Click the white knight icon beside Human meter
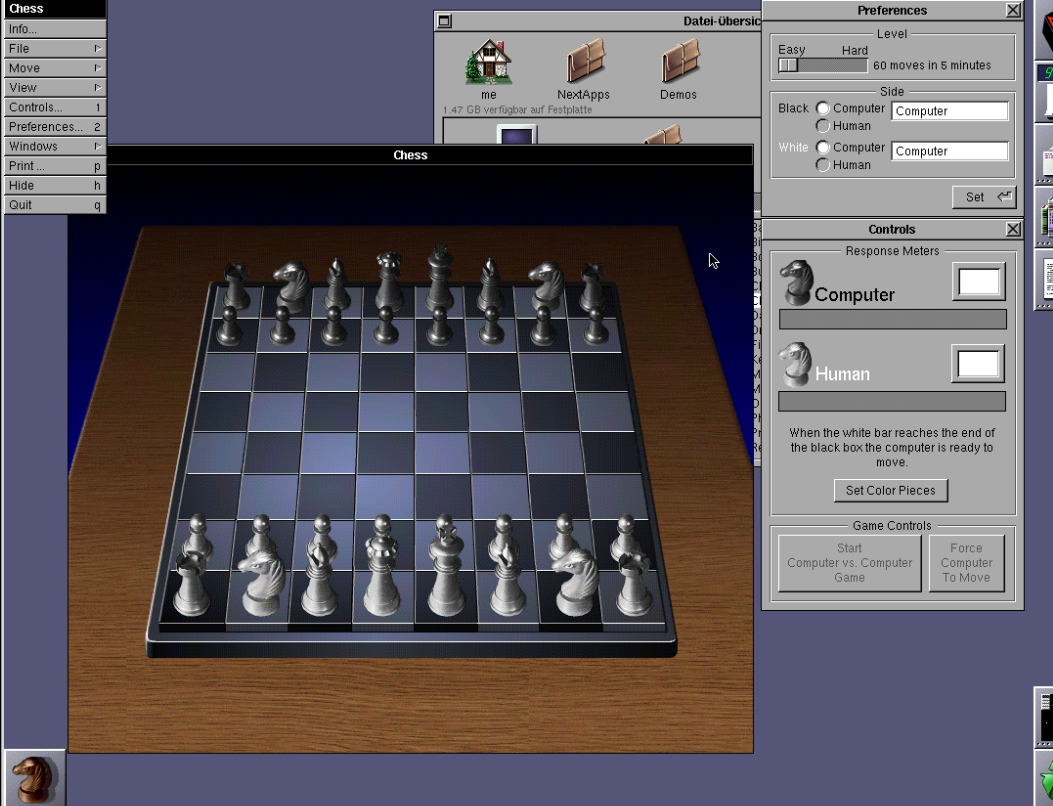1053x806 pixels. coord(797,364)
